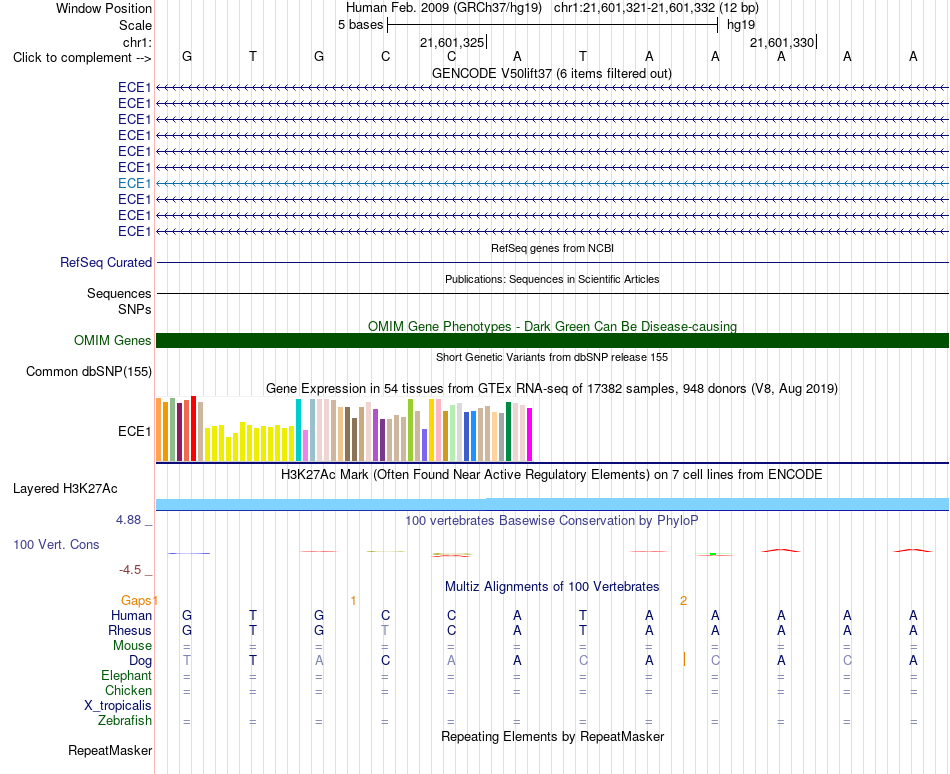Click the magenta last bar in GTEx chart
The height and width of the screenshot is (774, 950).
[530, 435]
